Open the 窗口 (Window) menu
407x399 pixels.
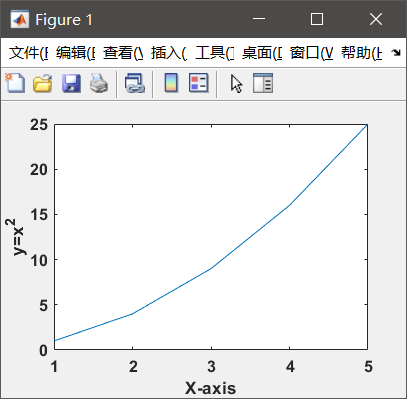(311, 53)
